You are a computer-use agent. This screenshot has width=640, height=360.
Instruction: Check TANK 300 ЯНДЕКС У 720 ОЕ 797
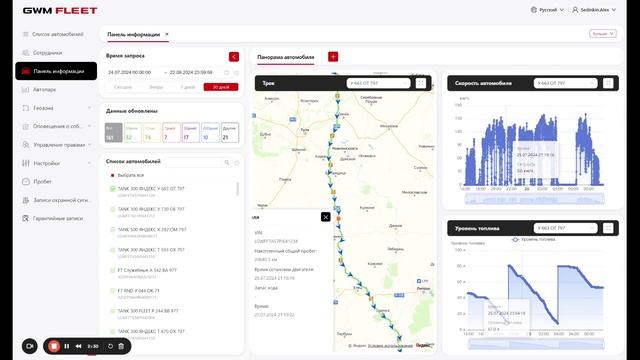[x=113, y=209]
